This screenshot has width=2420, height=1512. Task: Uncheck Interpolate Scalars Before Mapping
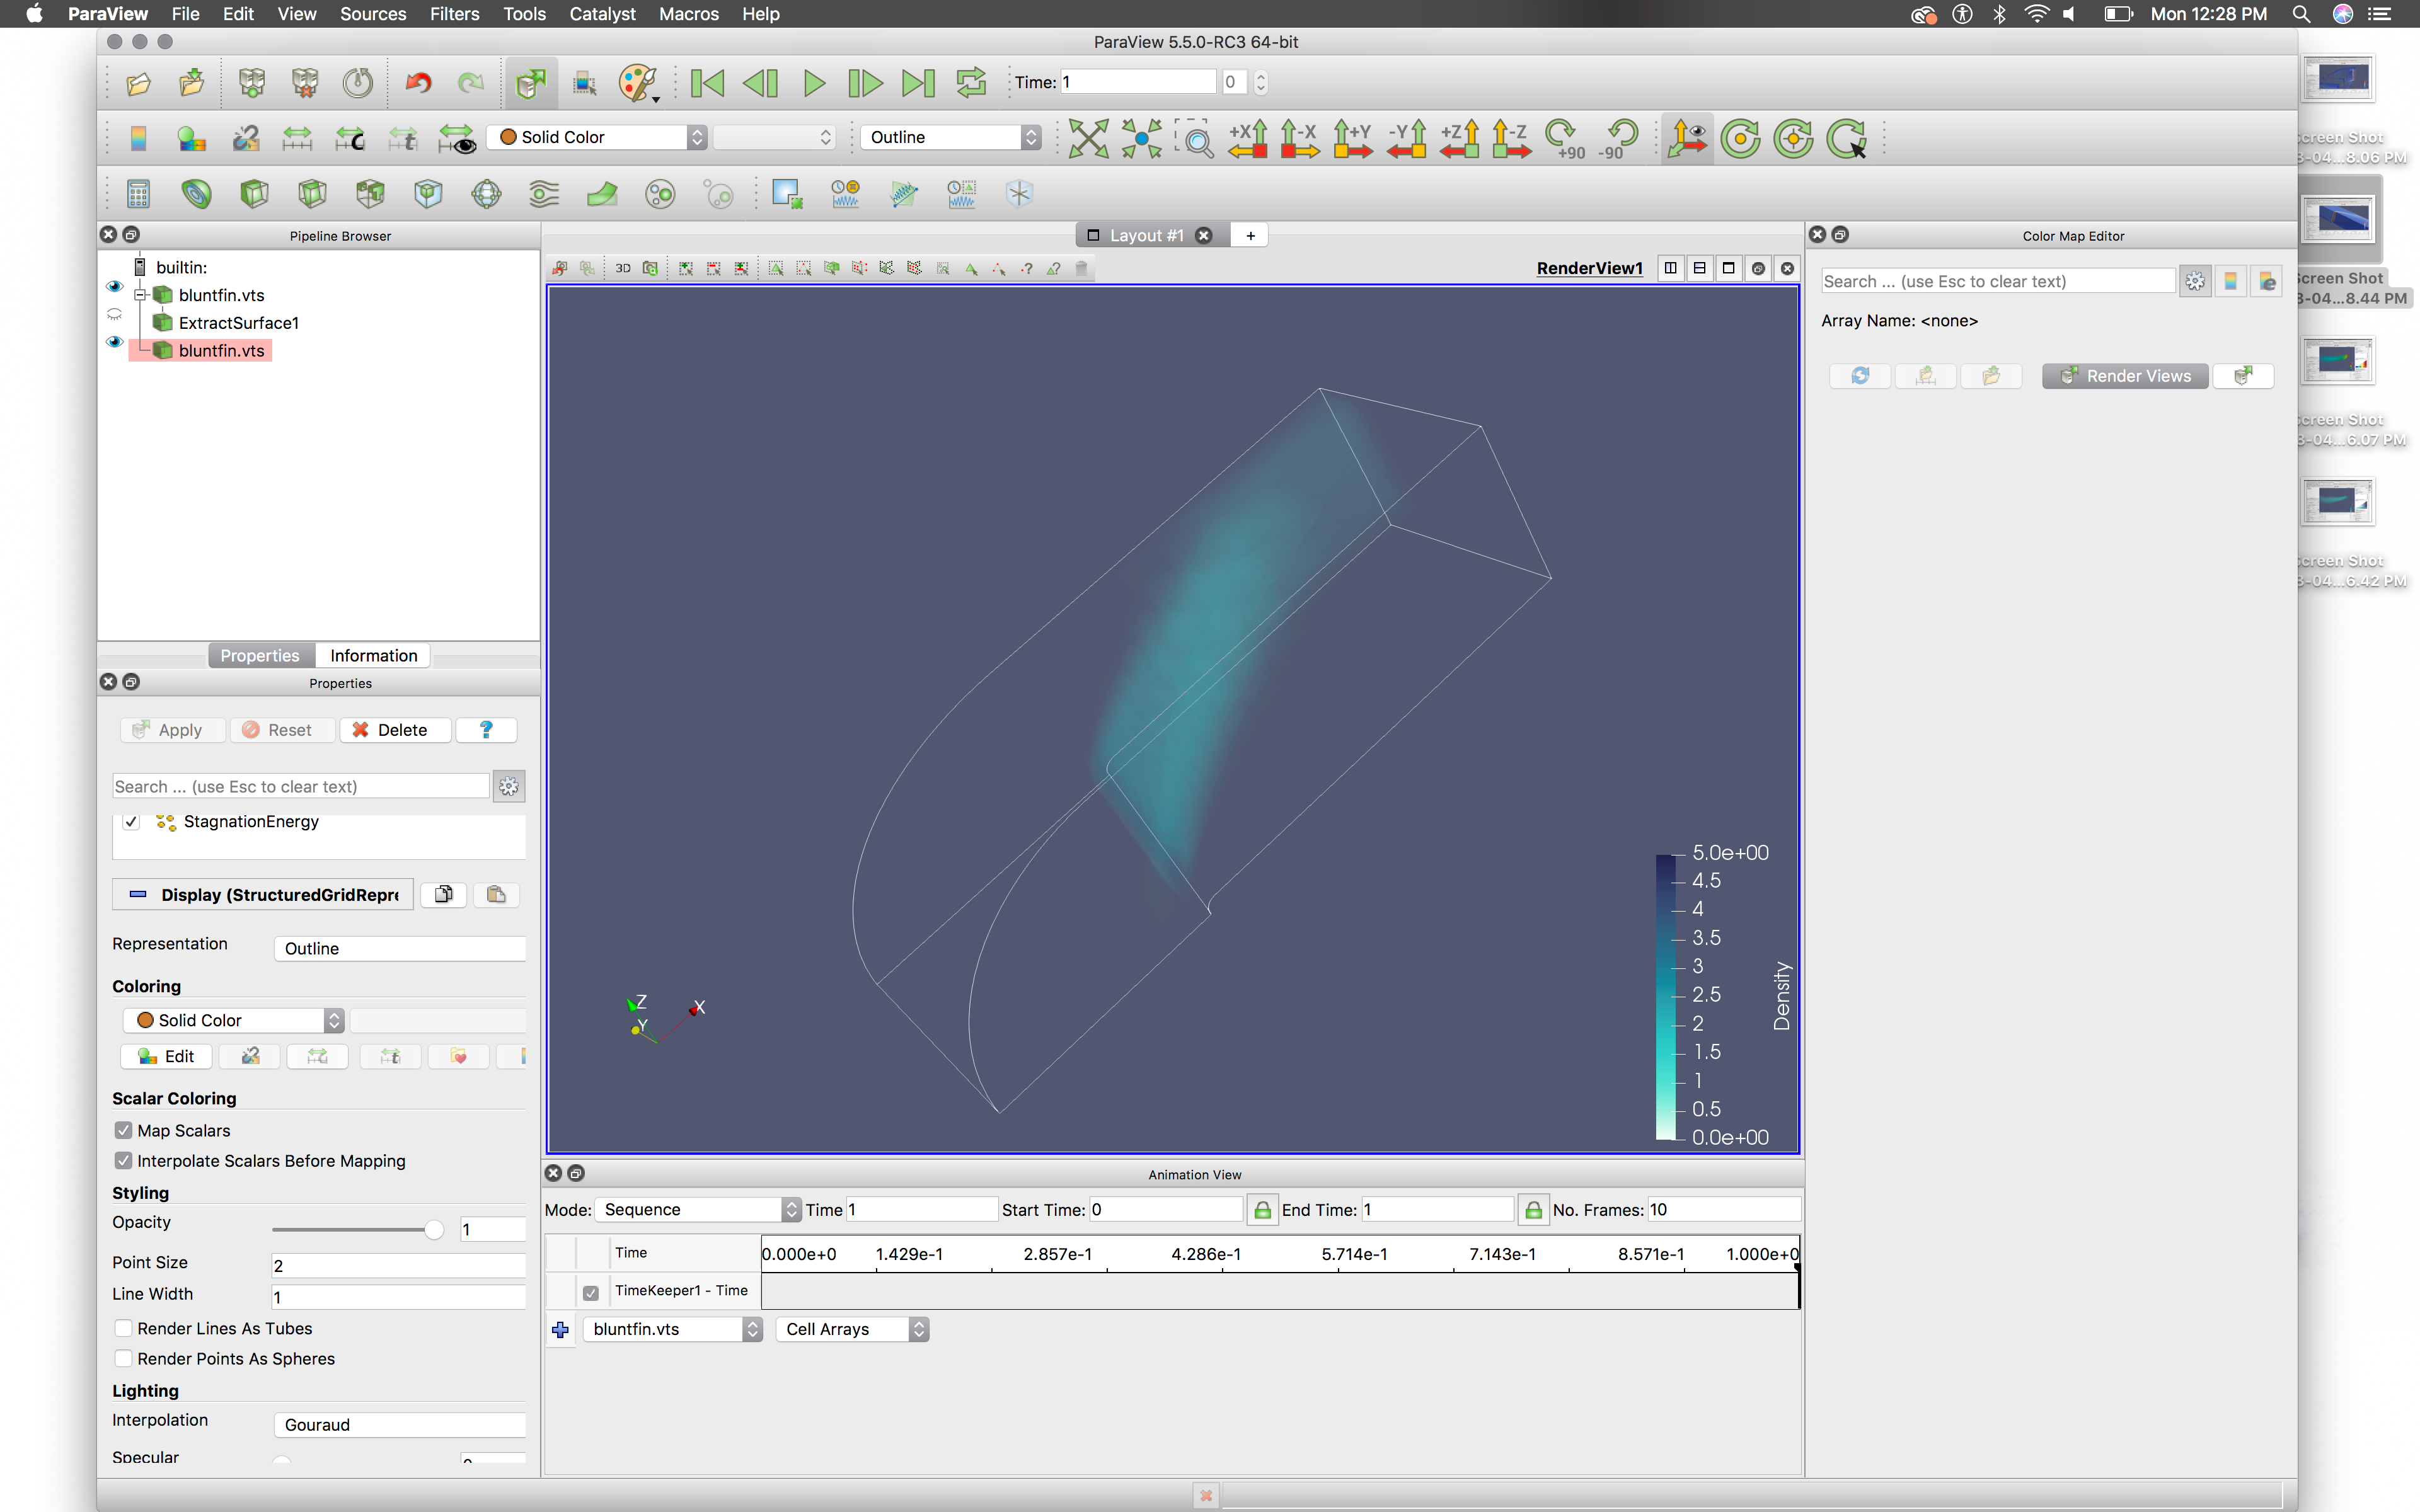(x=124, y=1160)
